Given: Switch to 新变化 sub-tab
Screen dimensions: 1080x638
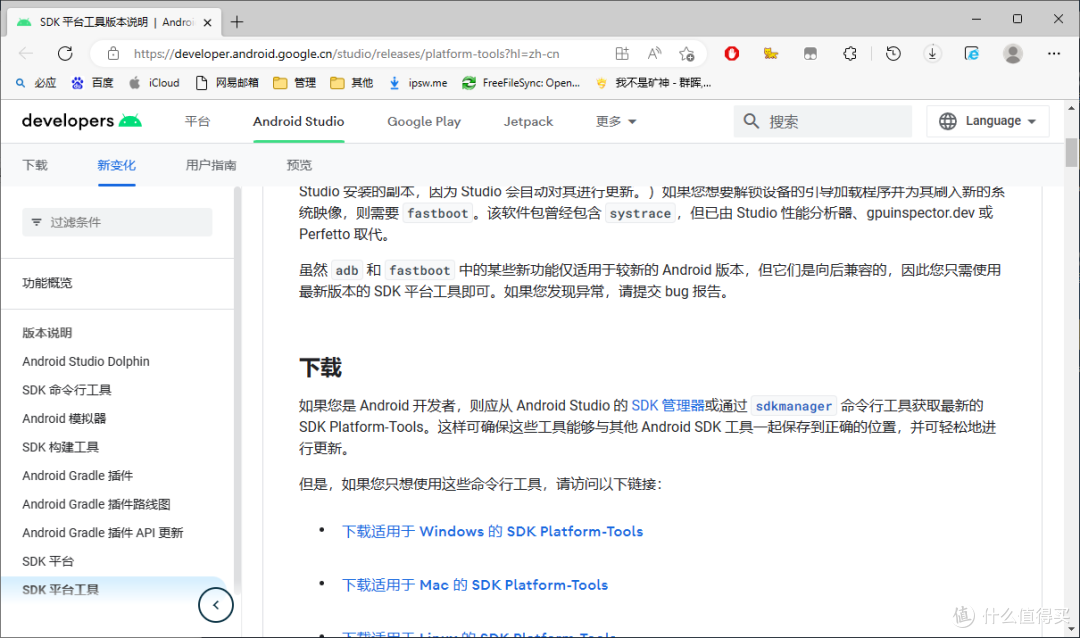Looking at the screenshot, I should coord(116,165).
